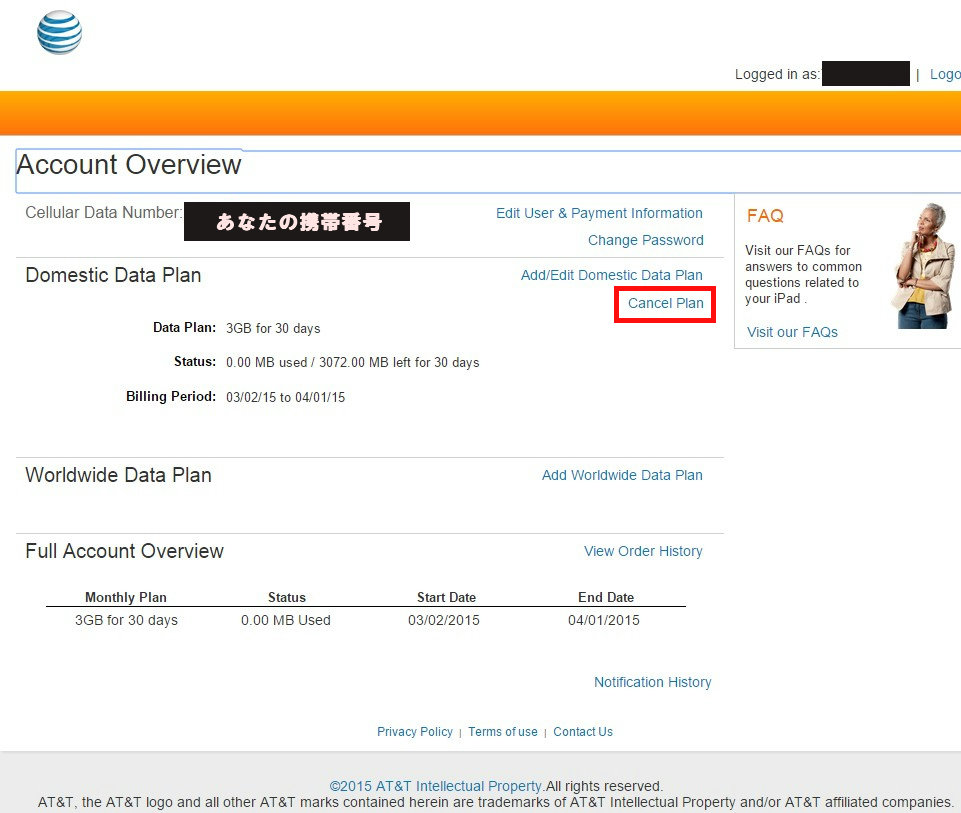Click the bold 'Status:' label
The width and height of the screenshot is (961, 813).
(x=195, y=362)
